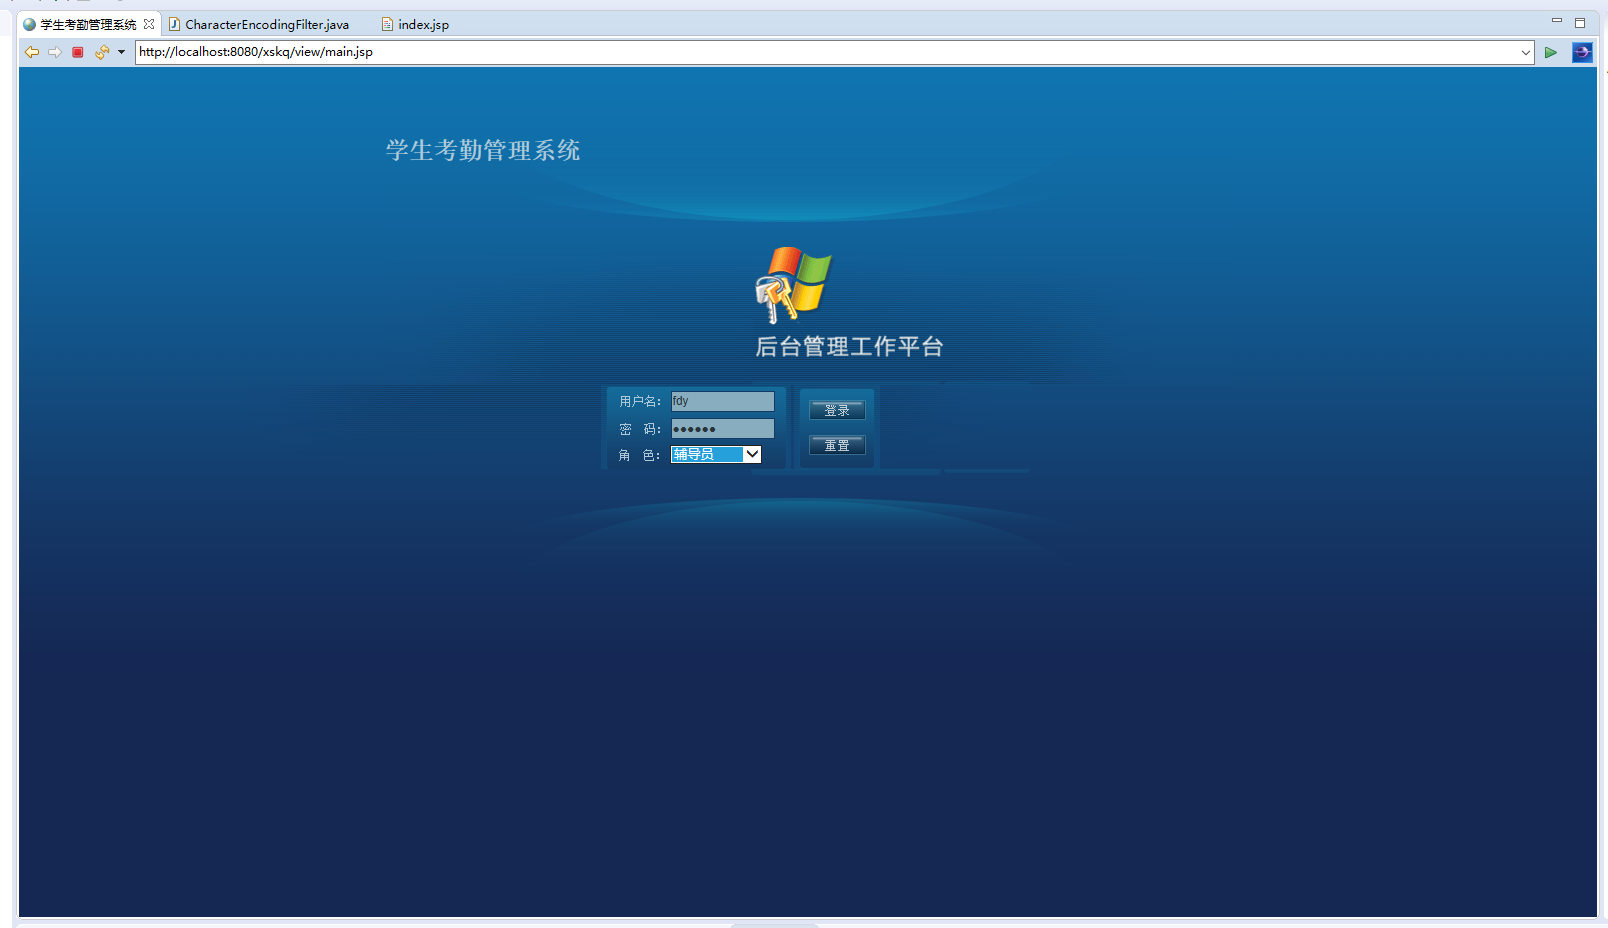This screenshot has height=928, width=1608.
Task: Click the back navigation arrow icon
Action: click(x=31, y=52)
